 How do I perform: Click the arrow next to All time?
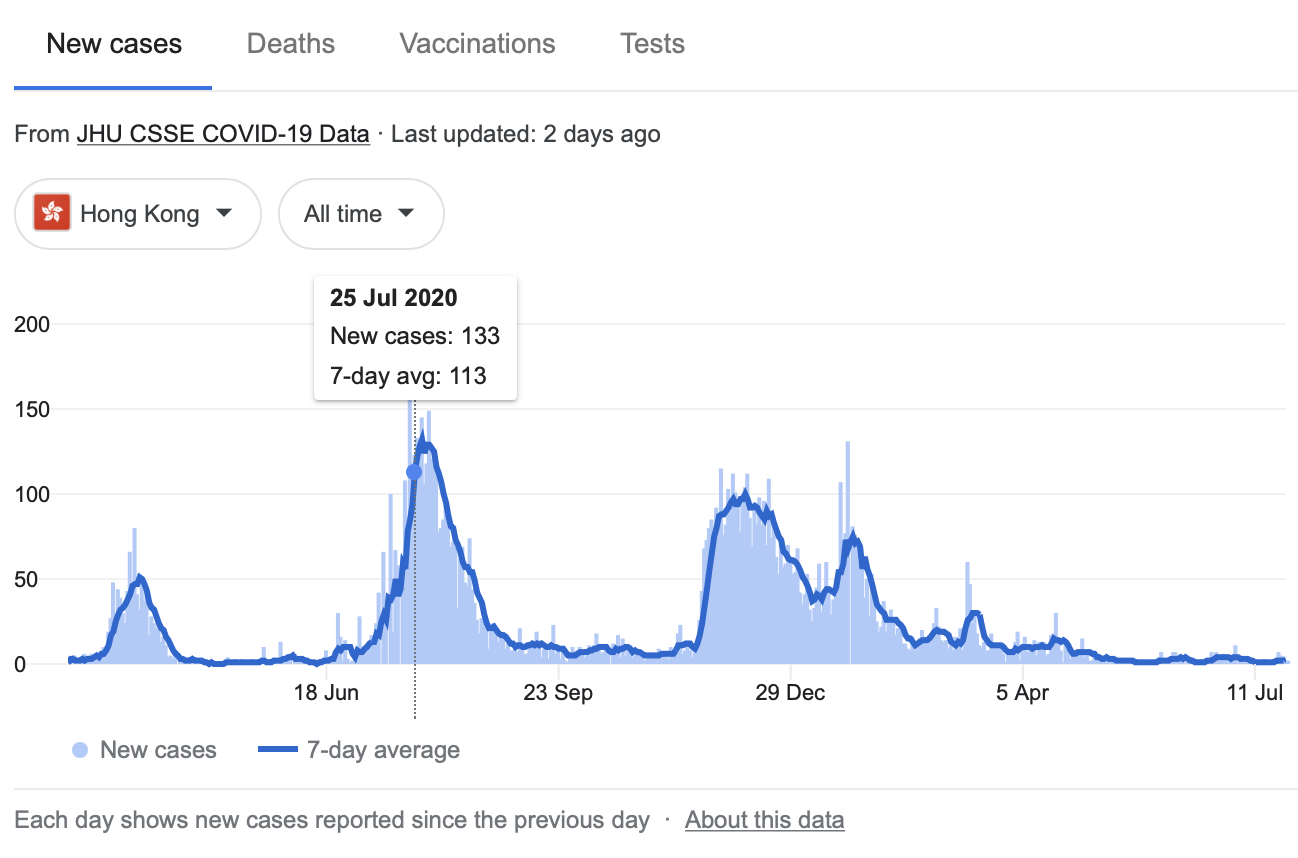406,213
